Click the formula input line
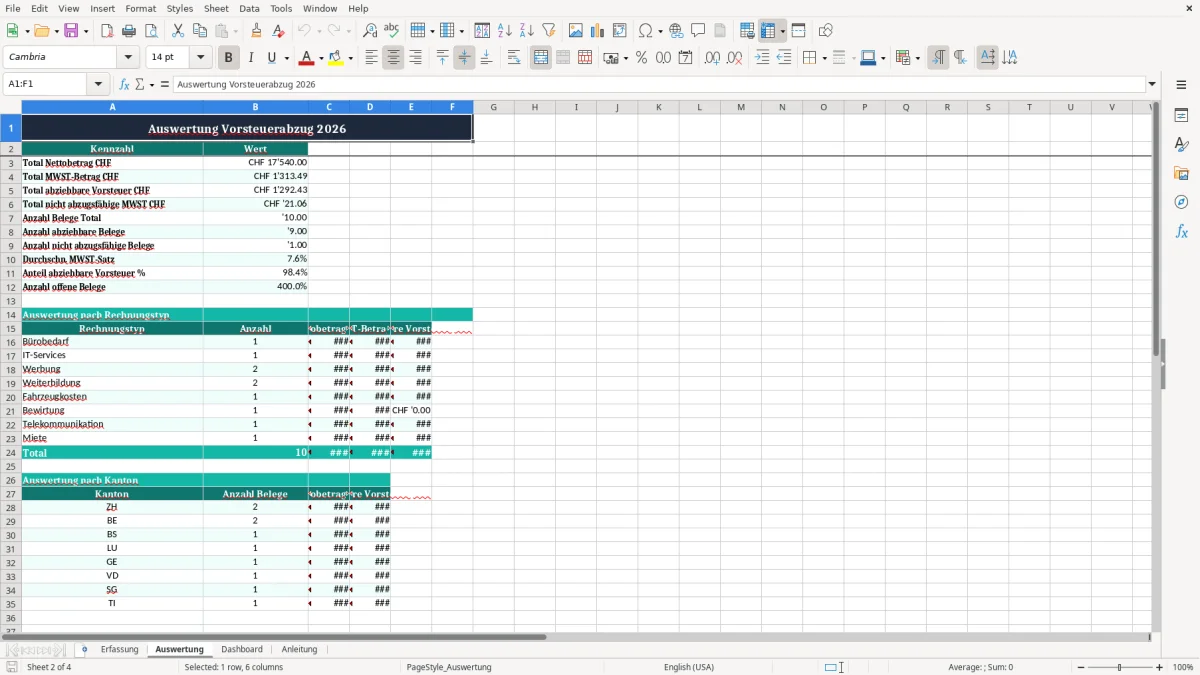The width and height of the screenshot is (1200, 675). coord(658,84)
